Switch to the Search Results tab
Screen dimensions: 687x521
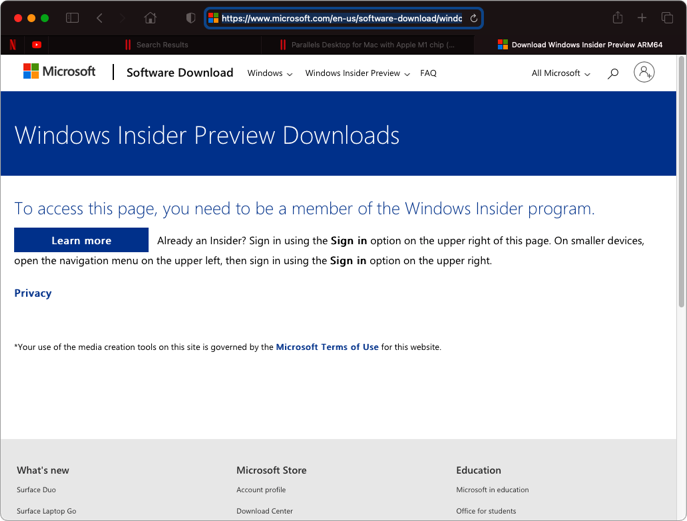click(x=155, y=45)
